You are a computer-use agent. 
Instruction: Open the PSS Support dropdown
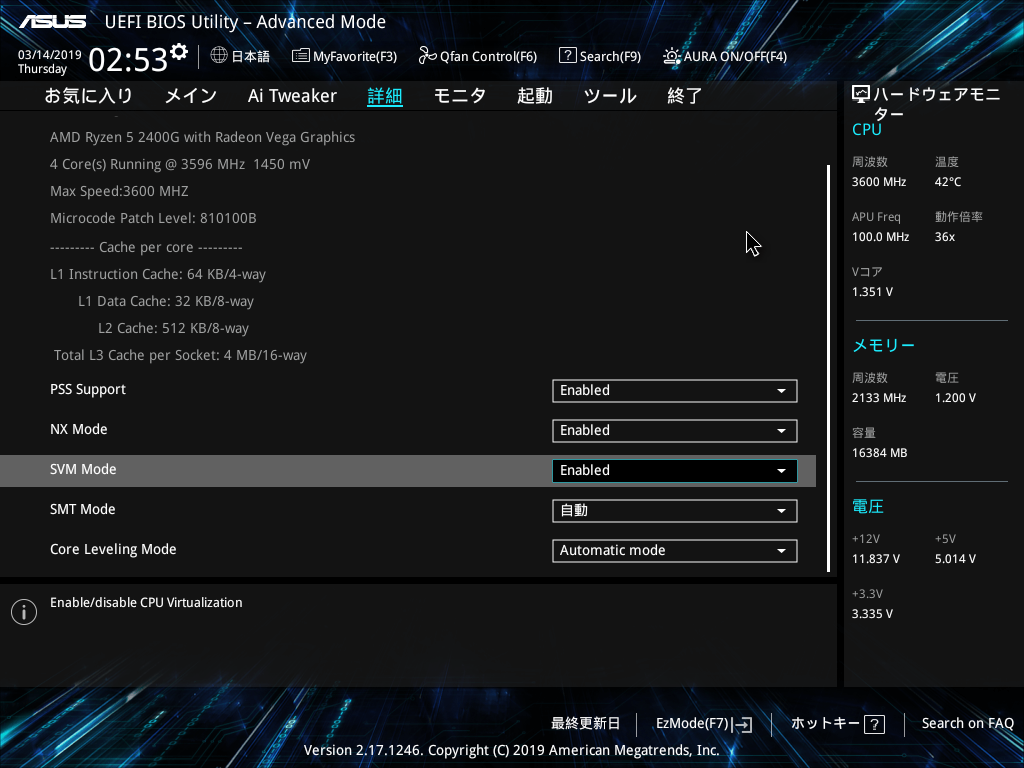[675, 391]
